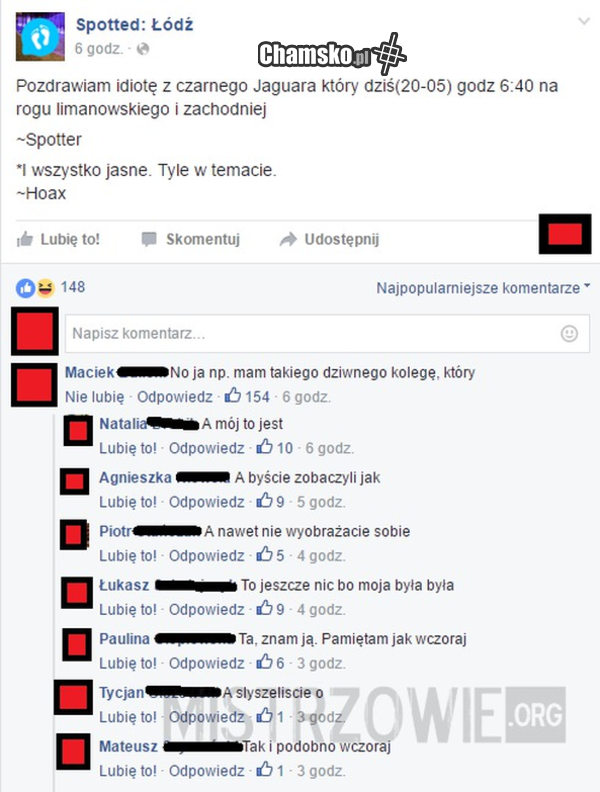The height and width of the screenshot is (792, 600).
Task: Like the post with Lubię to! button
Action: (59, 239)
